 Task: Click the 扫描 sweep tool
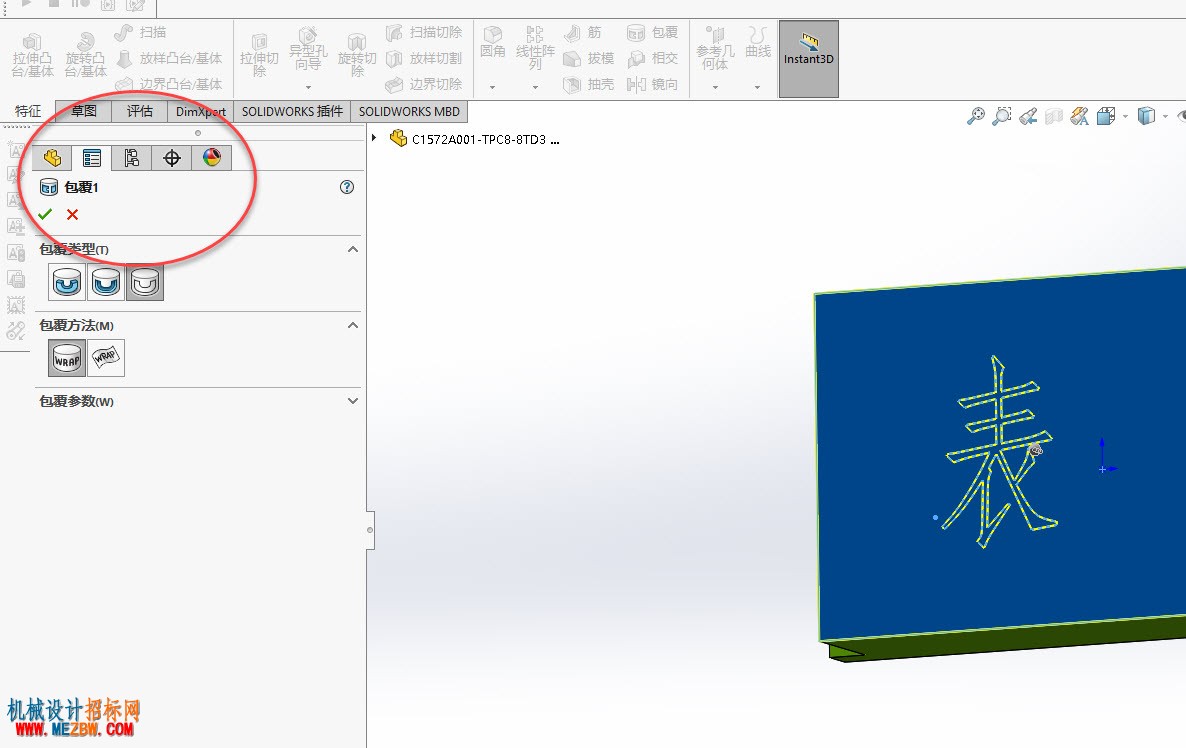(x=141, y=33)
